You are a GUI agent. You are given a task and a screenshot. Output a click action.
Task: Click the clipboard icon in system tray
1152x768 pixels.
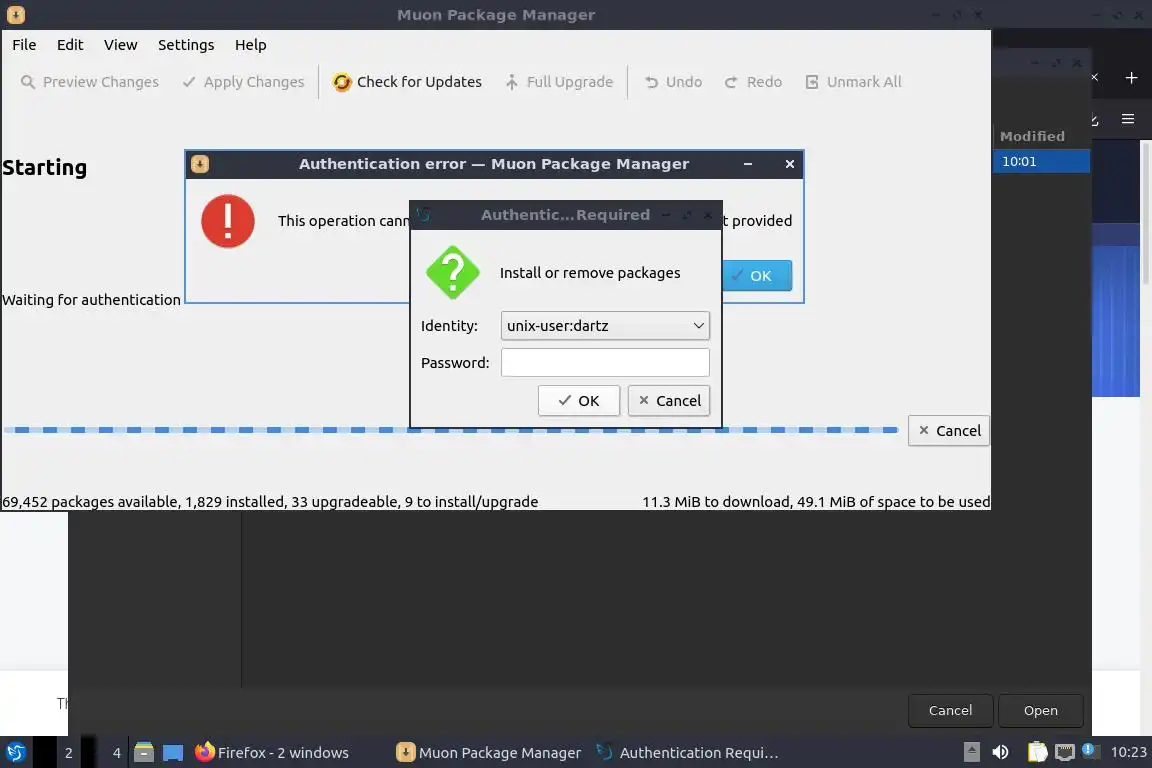(x=1037, y=752)
